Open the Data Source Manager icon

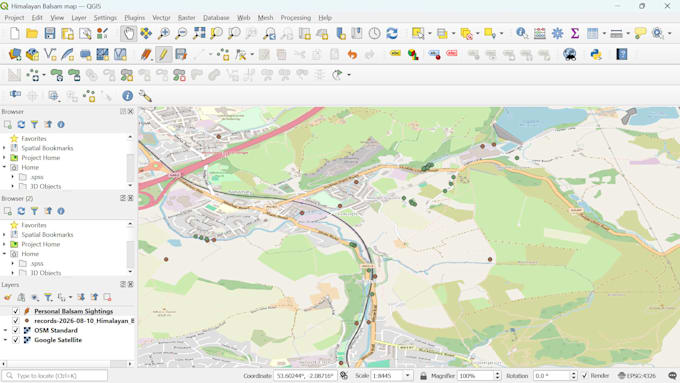coord(15,55)
